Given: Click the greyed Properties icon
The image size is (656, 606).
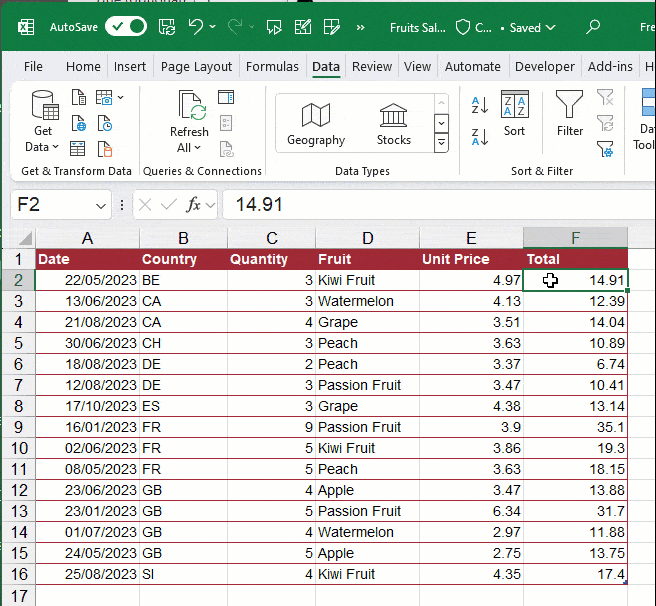Looking at the screenshot, I should pos(226,123).
